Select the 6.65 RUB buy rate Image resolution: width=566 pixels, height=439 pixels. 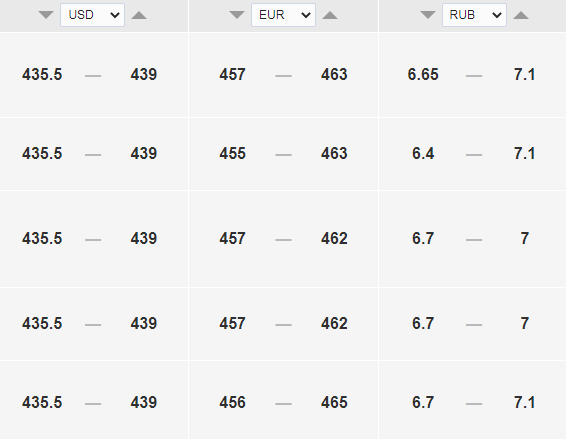tap(423, 74)
